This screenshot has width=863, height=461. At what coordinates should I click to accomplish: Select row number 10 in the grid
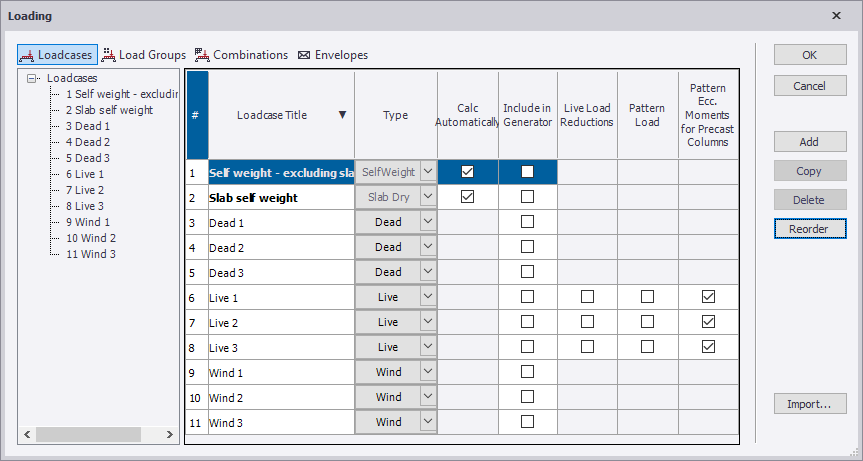tap(197, 398)
